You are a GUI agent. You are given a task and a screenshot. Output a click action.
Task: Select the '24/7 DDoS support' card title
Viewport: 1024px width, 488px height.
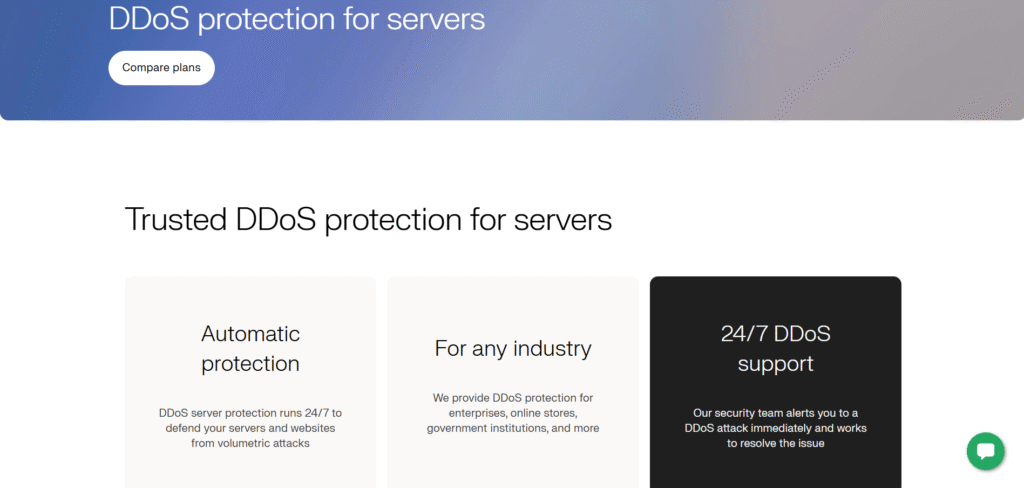pos(775,348)
